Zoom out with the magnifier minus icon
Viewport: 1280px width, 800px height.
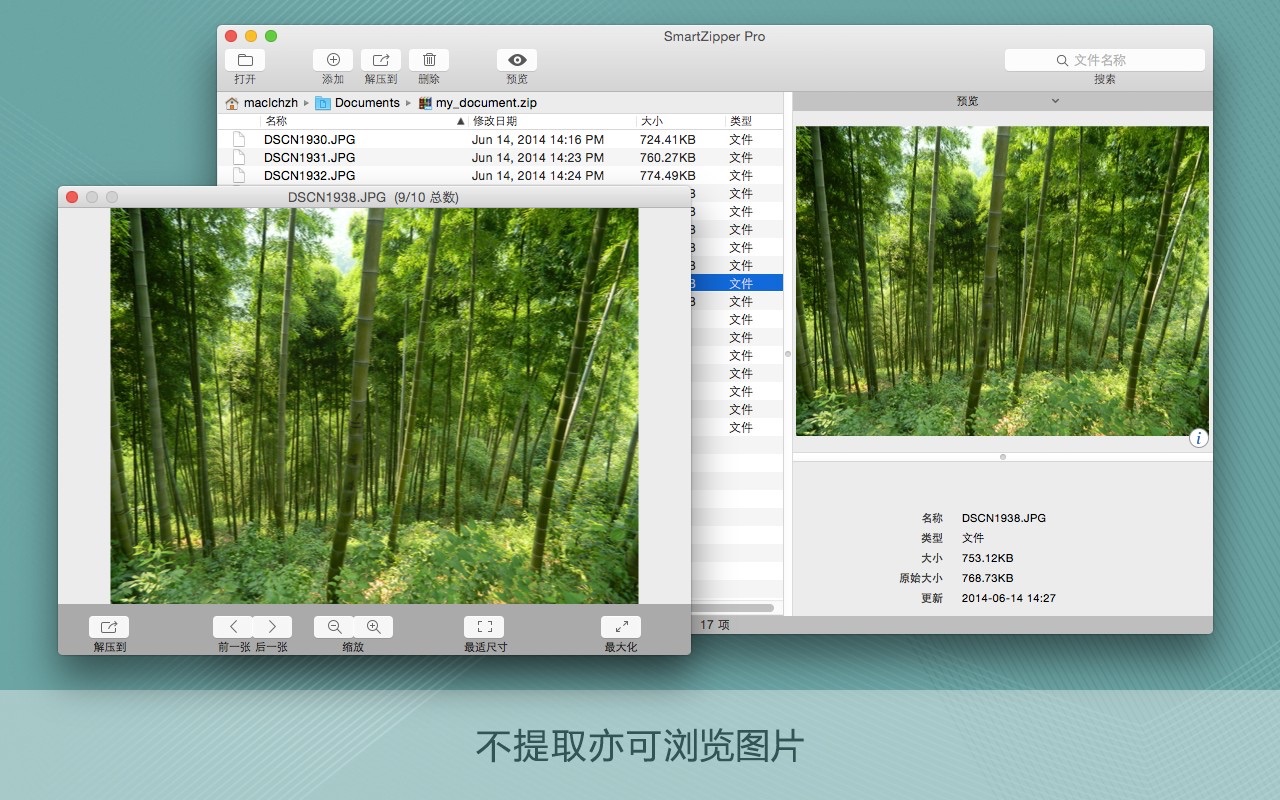point(334,626)
